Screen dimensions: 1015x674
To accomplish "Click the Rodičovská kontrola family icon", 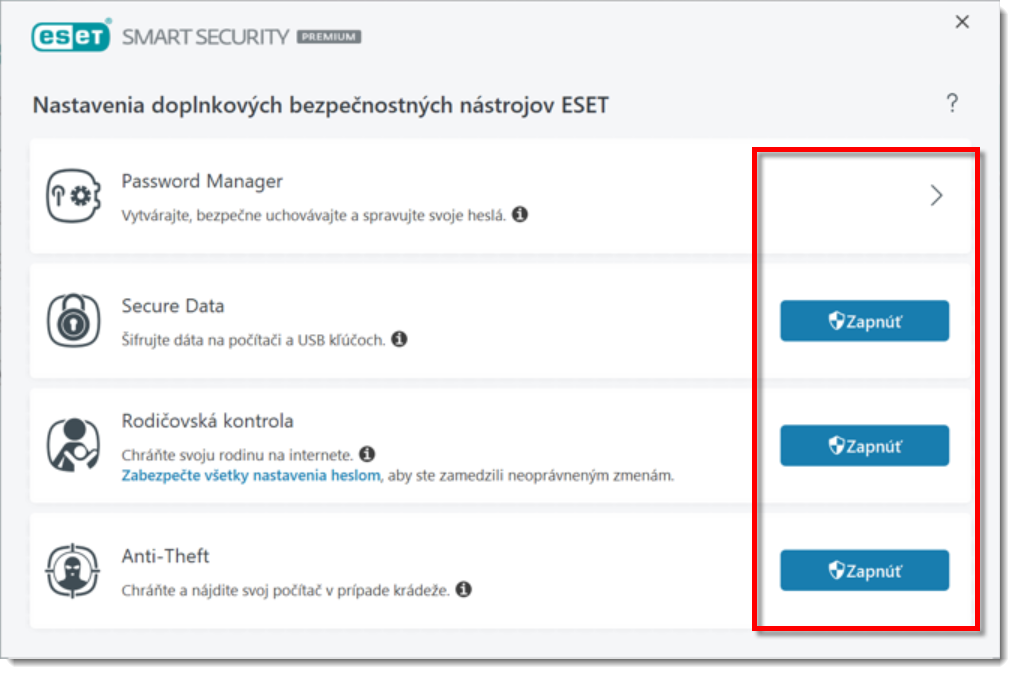I will pyautogui.click(x=74, y=446).
